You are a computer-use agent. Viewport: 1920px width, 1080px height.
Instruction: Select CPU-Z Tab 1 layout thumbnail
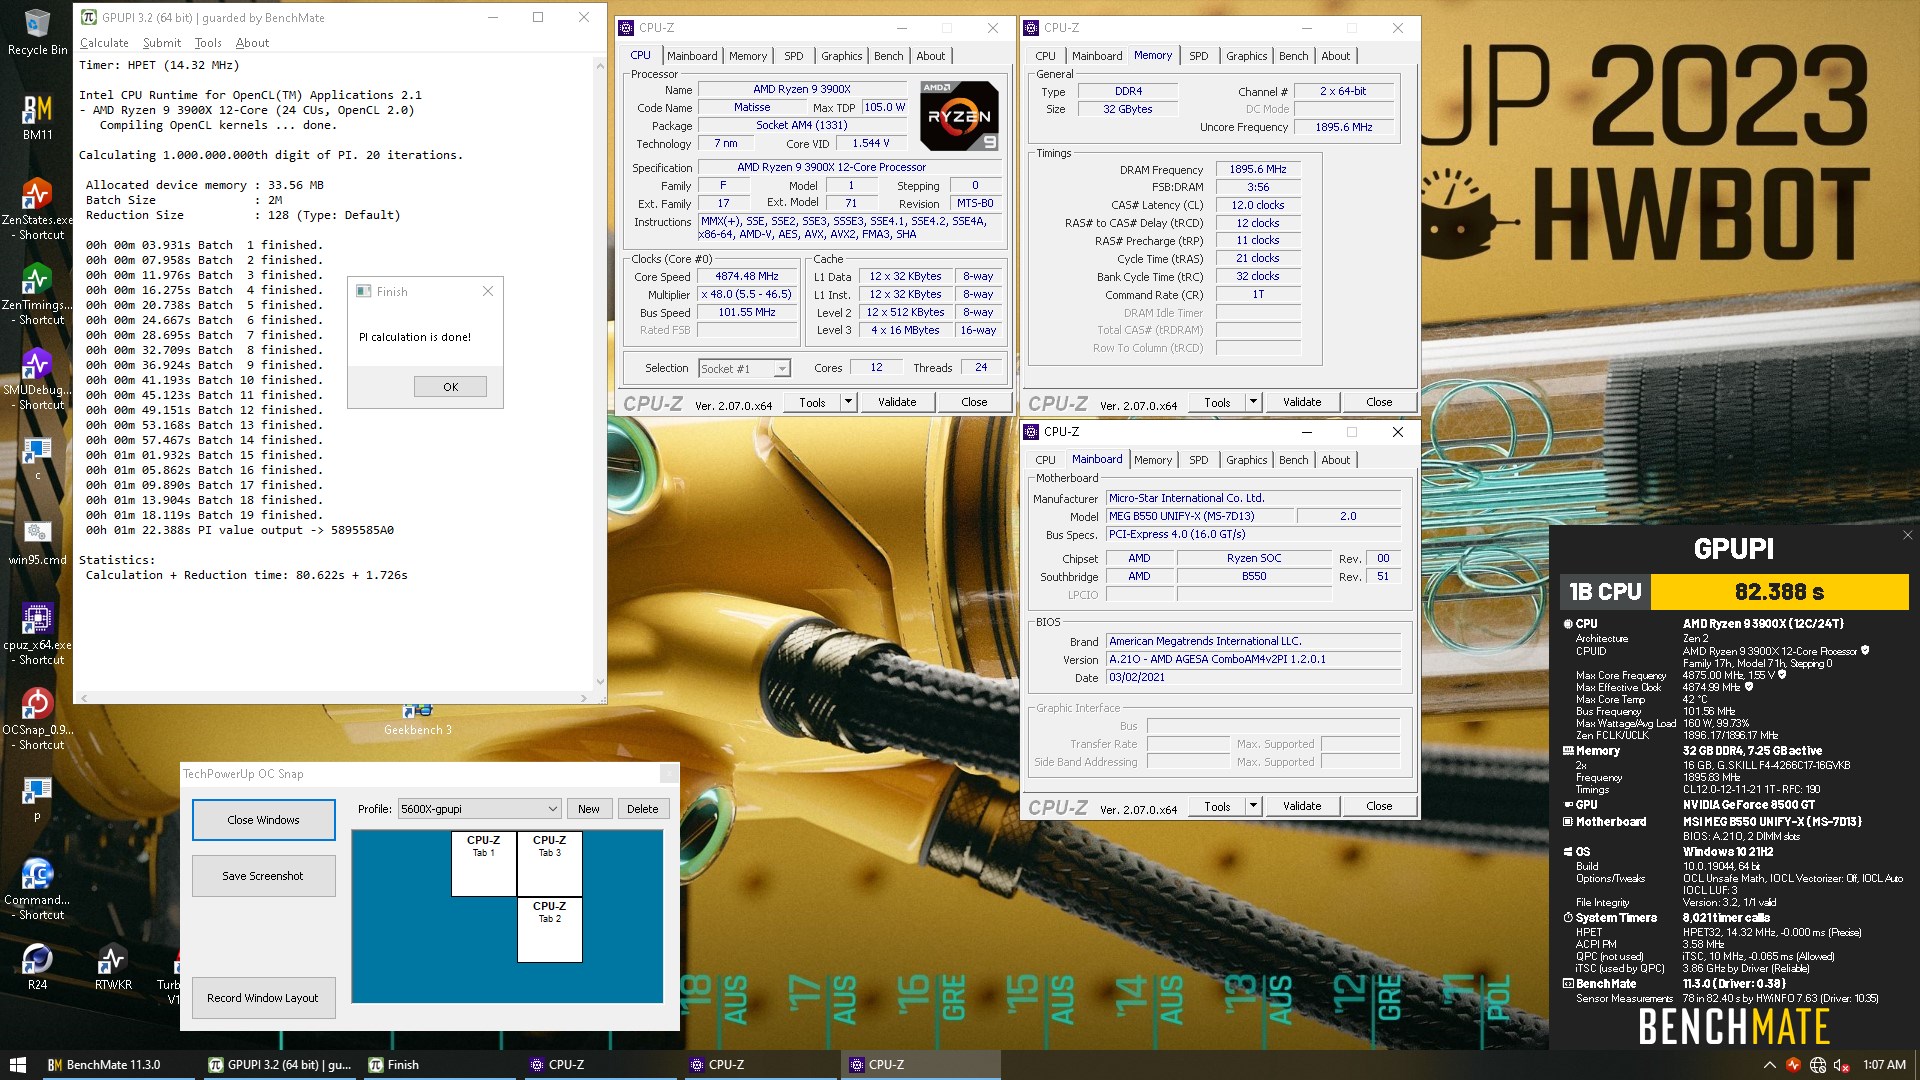[484, 864]
